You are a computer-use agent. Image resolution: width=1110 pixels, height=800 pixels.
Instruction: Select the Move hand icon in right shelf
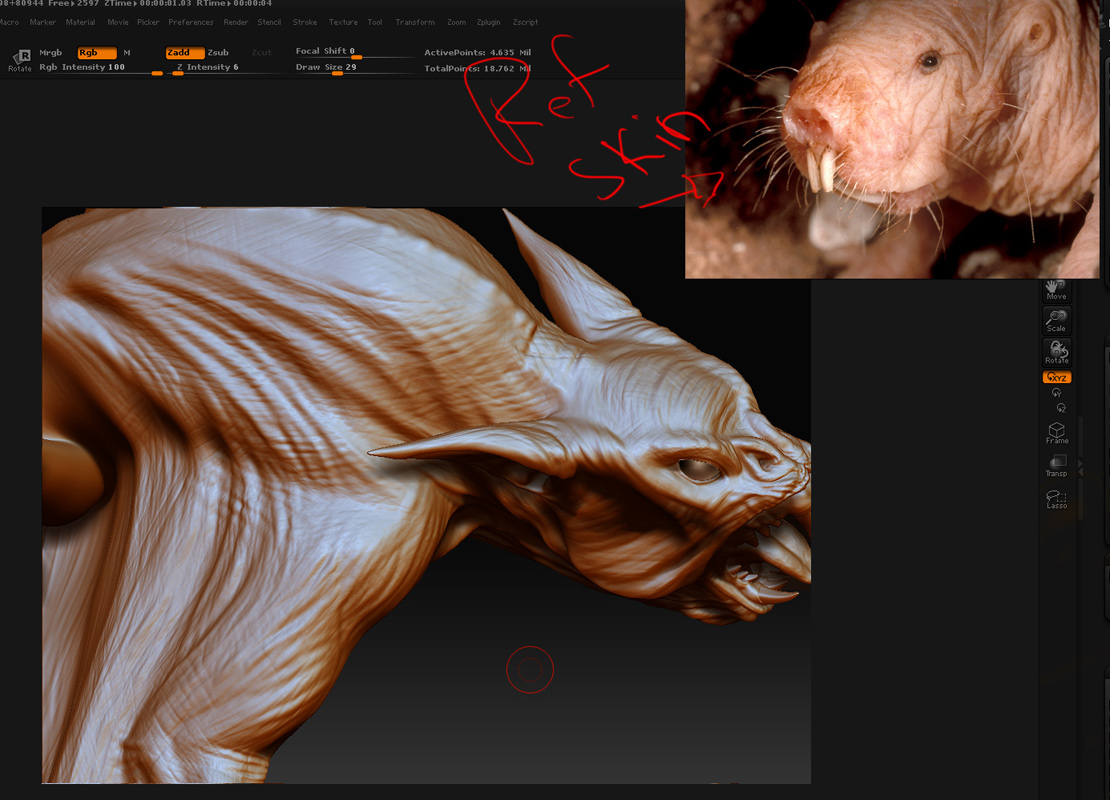coord(1056,290)
